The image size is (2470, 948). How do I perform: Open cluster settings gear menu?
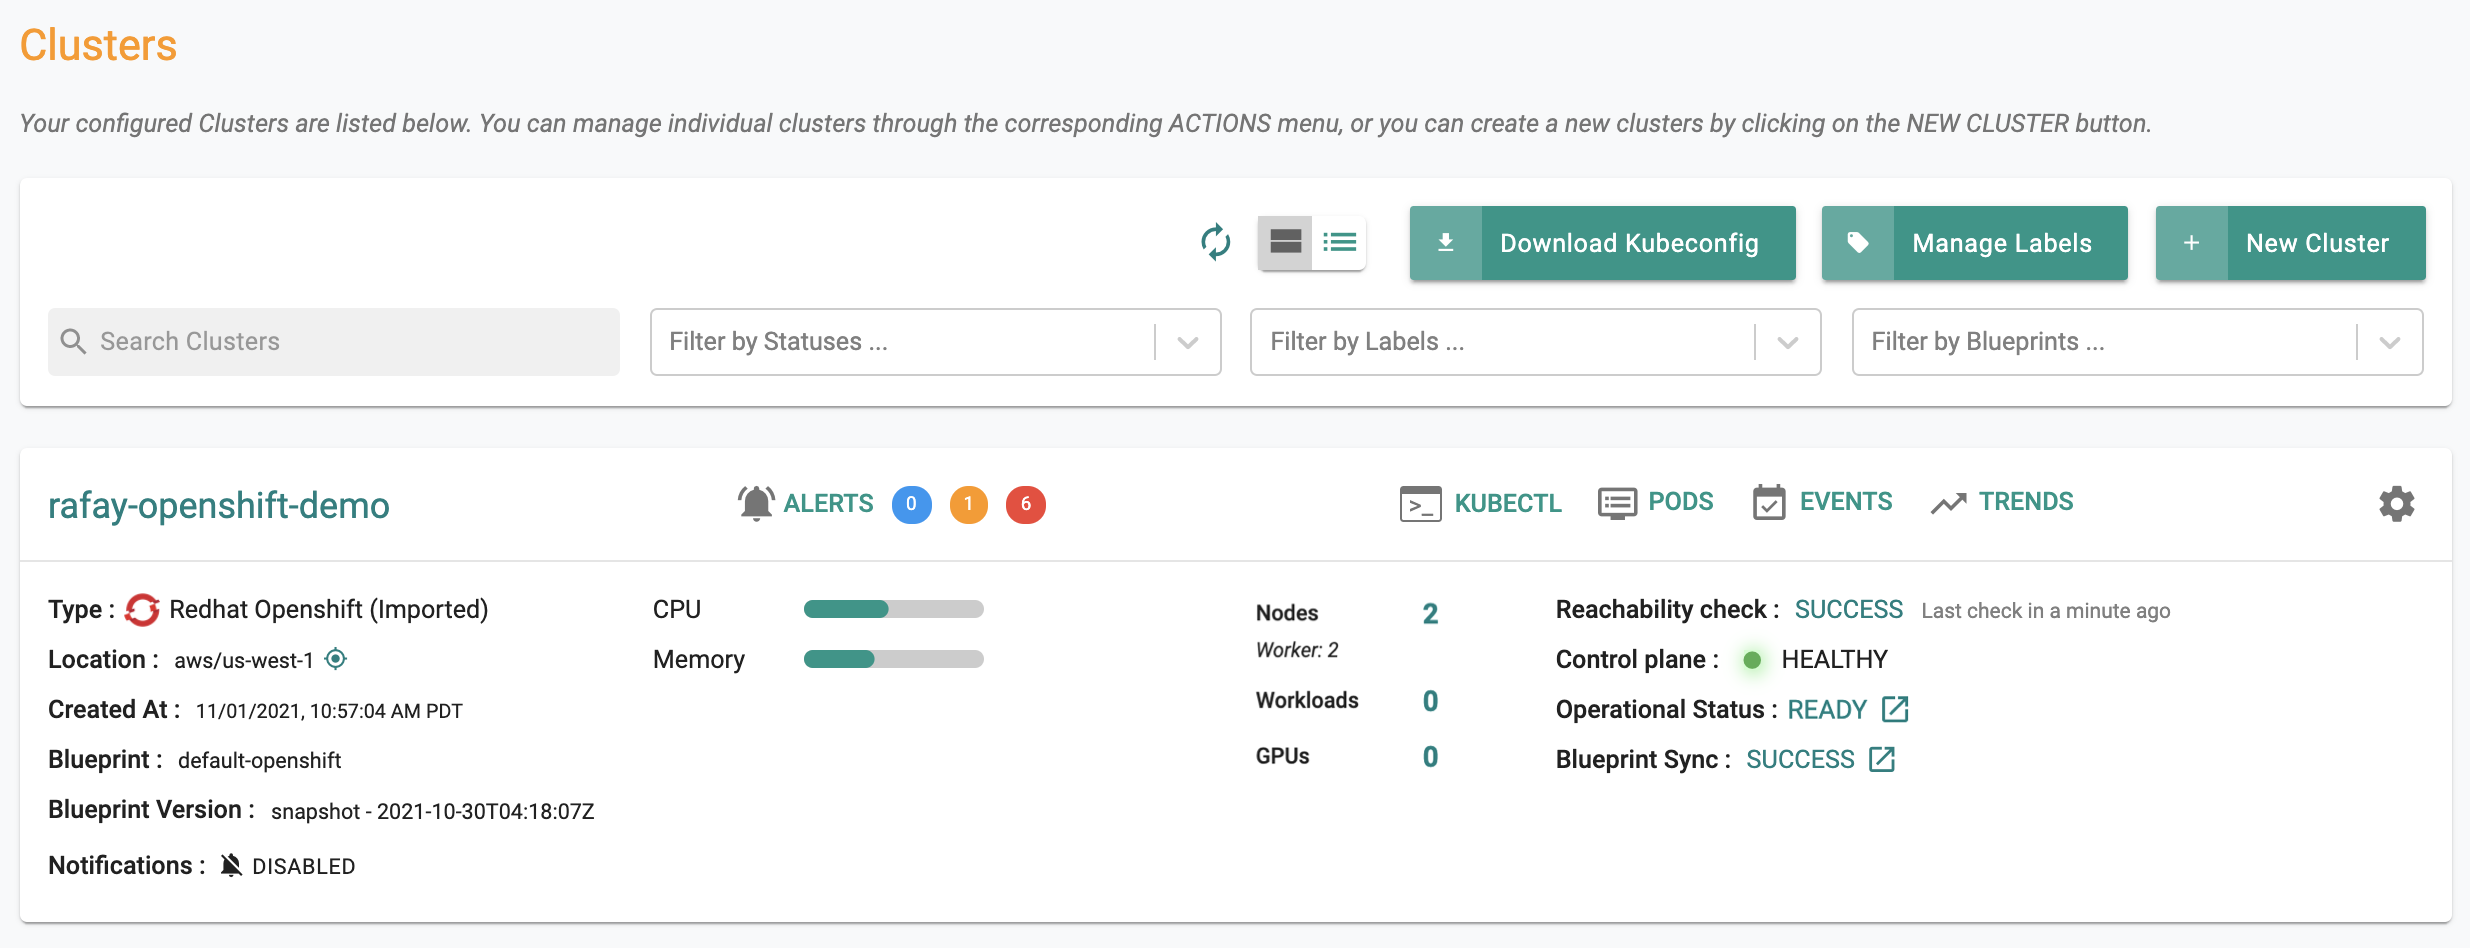[2397, 504]
